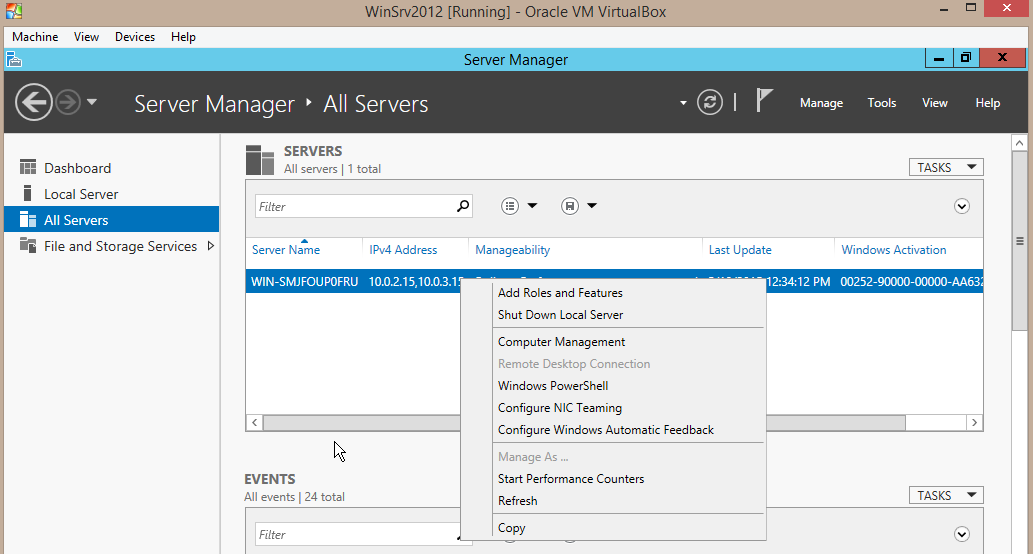Sort by Last Update column

[740, 250]
